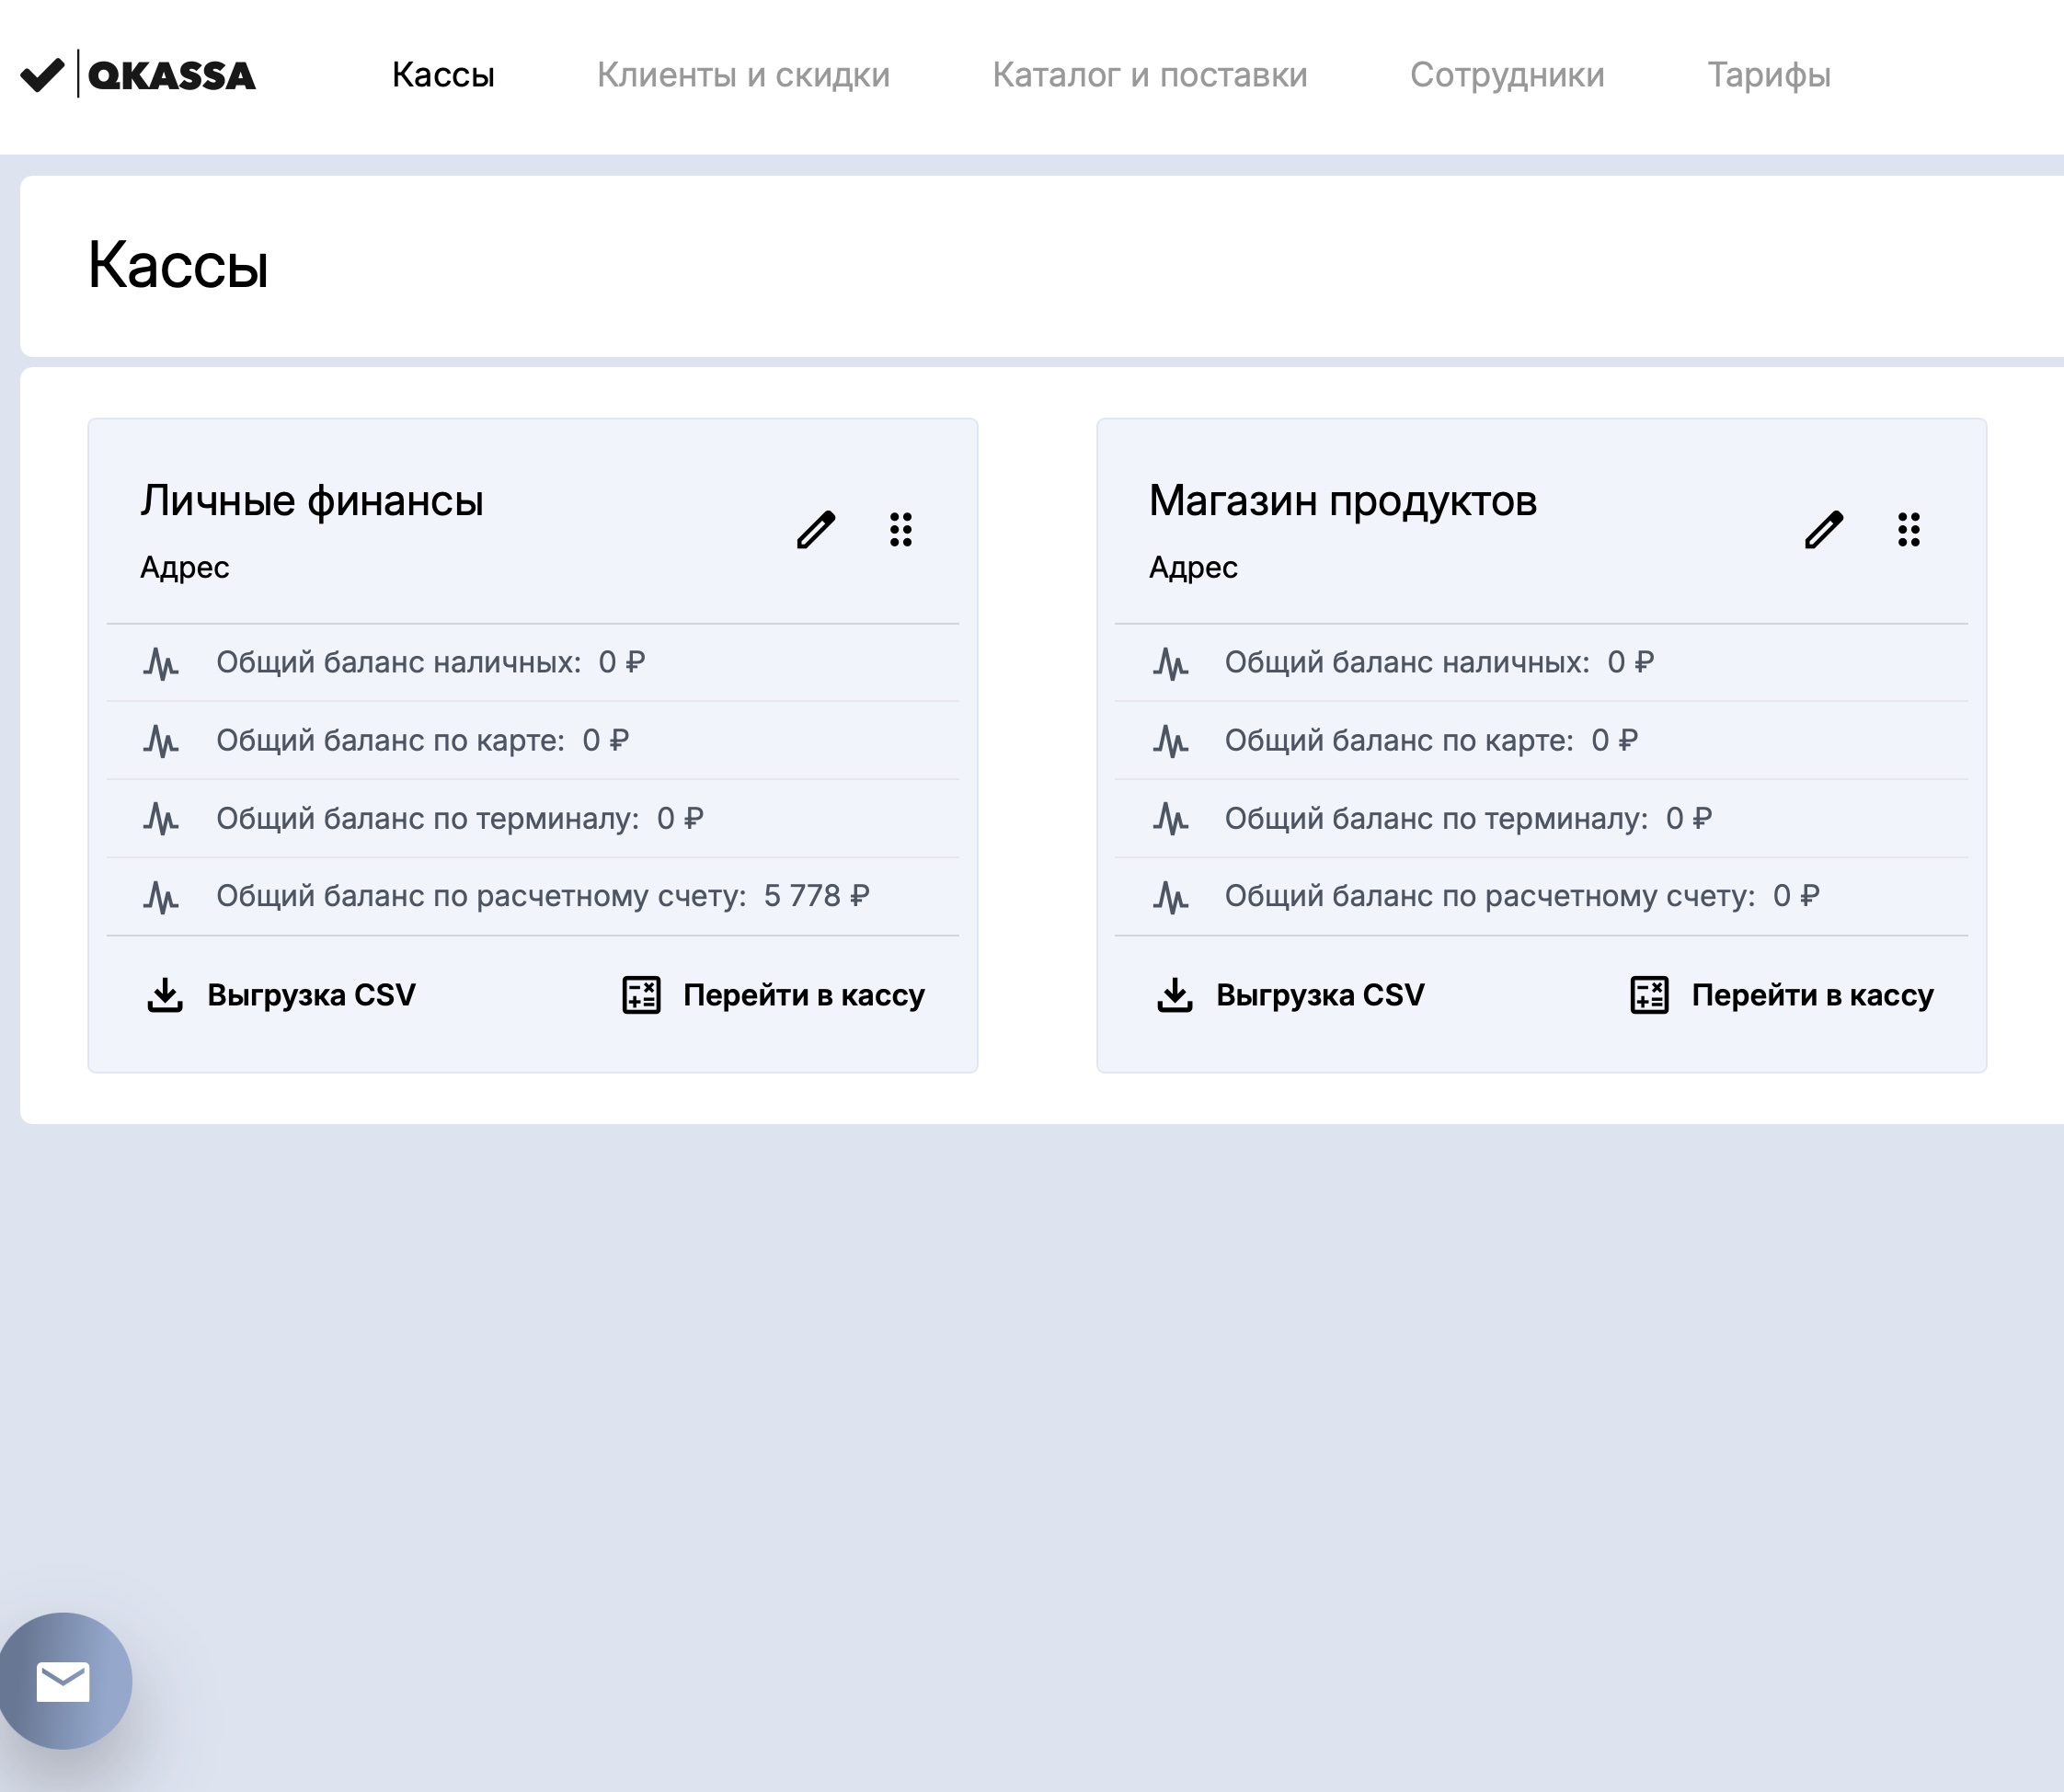Viewport: 2064px width, 1792px height.
Task: Edit Личные финансы with pencil icon
Action: pyautogui.click(x=815, y=530)
